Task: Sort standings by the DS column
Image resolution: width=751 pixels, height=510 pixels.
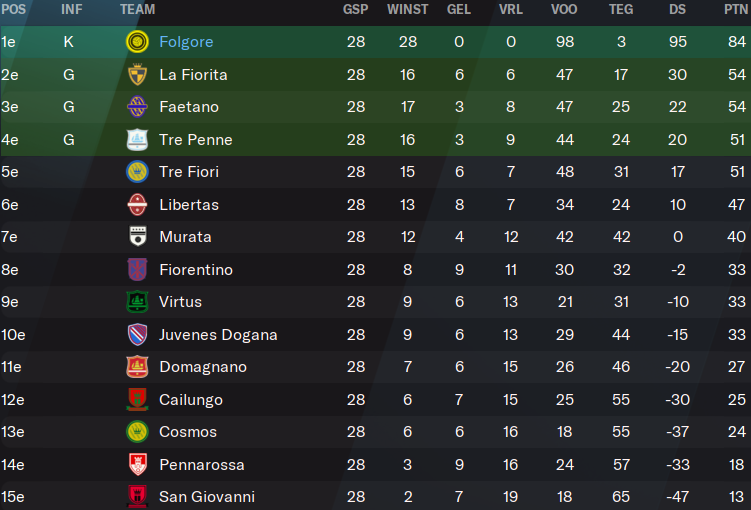Action: pos(677,10)
